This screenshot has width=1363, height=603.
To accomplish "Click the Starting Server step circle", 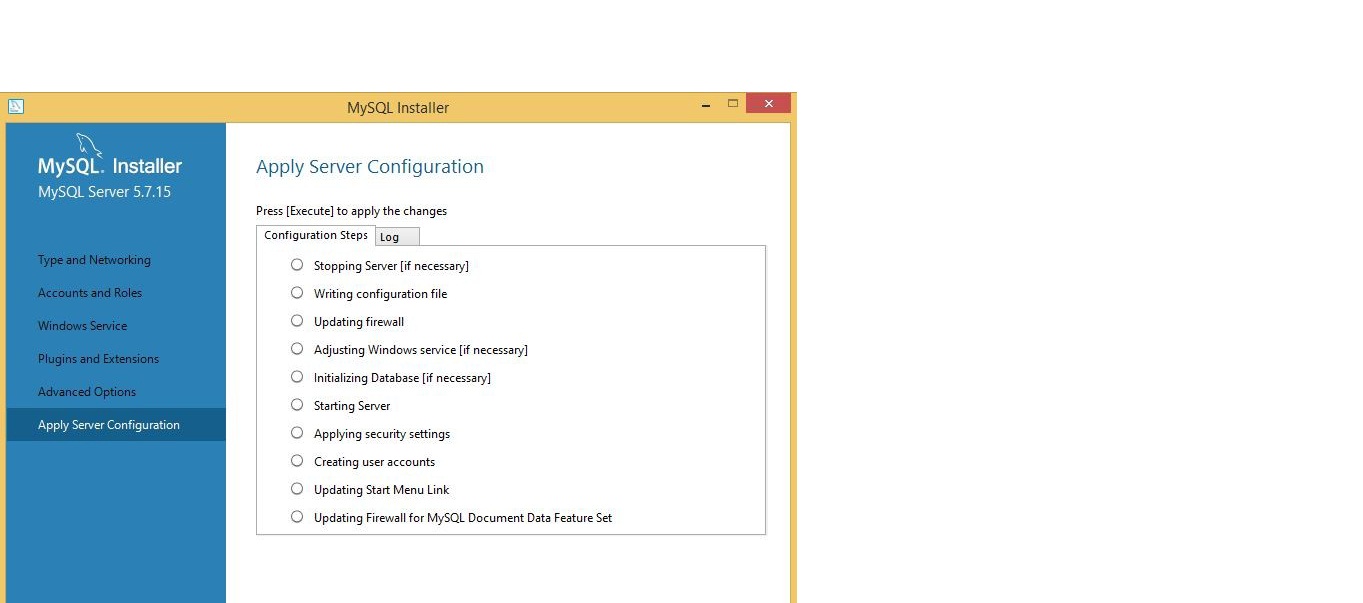I will click(x=297, y=405).
